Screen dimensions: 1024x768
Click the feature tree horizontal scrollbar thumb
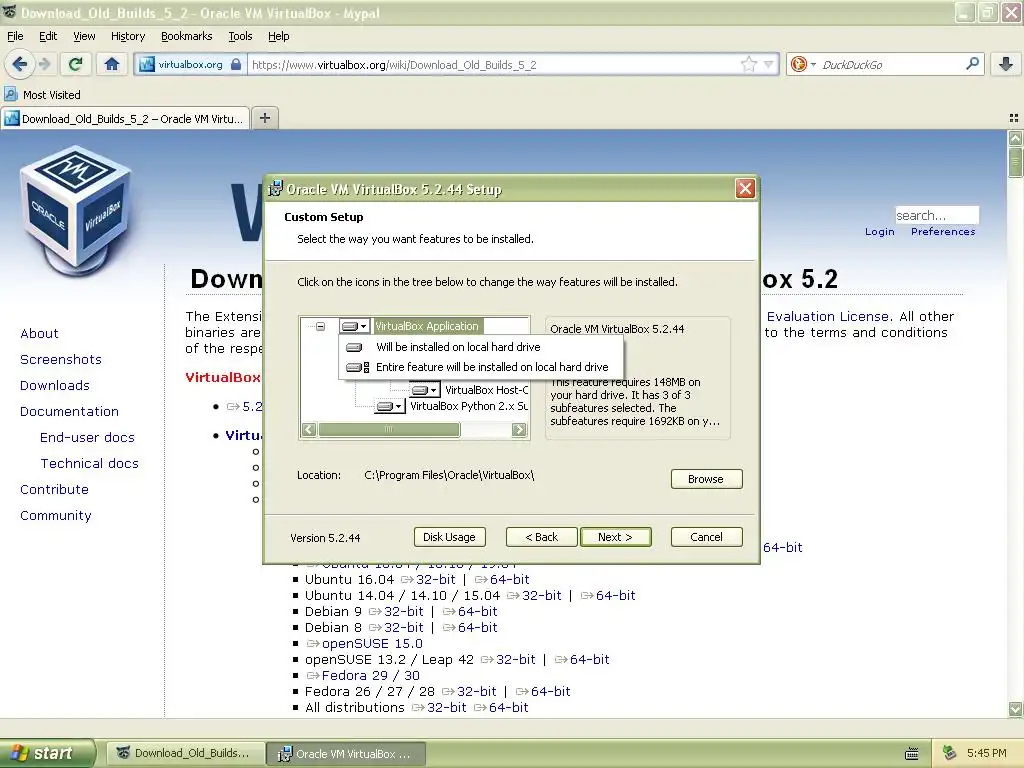(389, 429)
